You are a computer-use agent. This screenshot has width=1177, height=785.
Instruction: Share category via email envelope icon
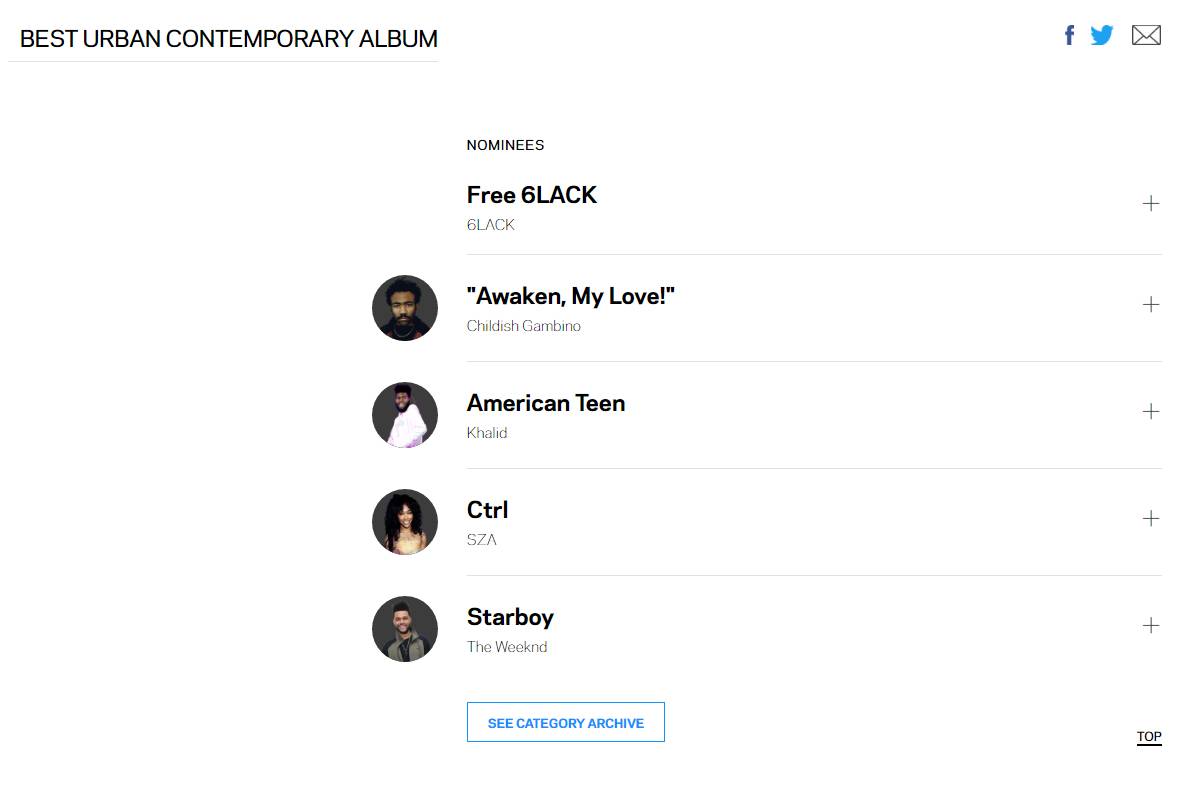[1146, 36]
